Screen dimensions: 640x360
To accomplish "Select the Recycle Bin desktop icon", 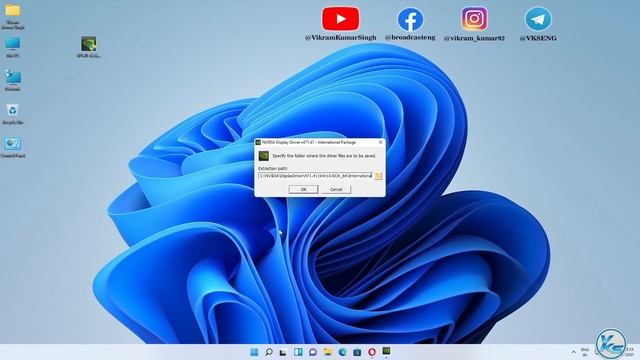I will click(x=13, y=114).
